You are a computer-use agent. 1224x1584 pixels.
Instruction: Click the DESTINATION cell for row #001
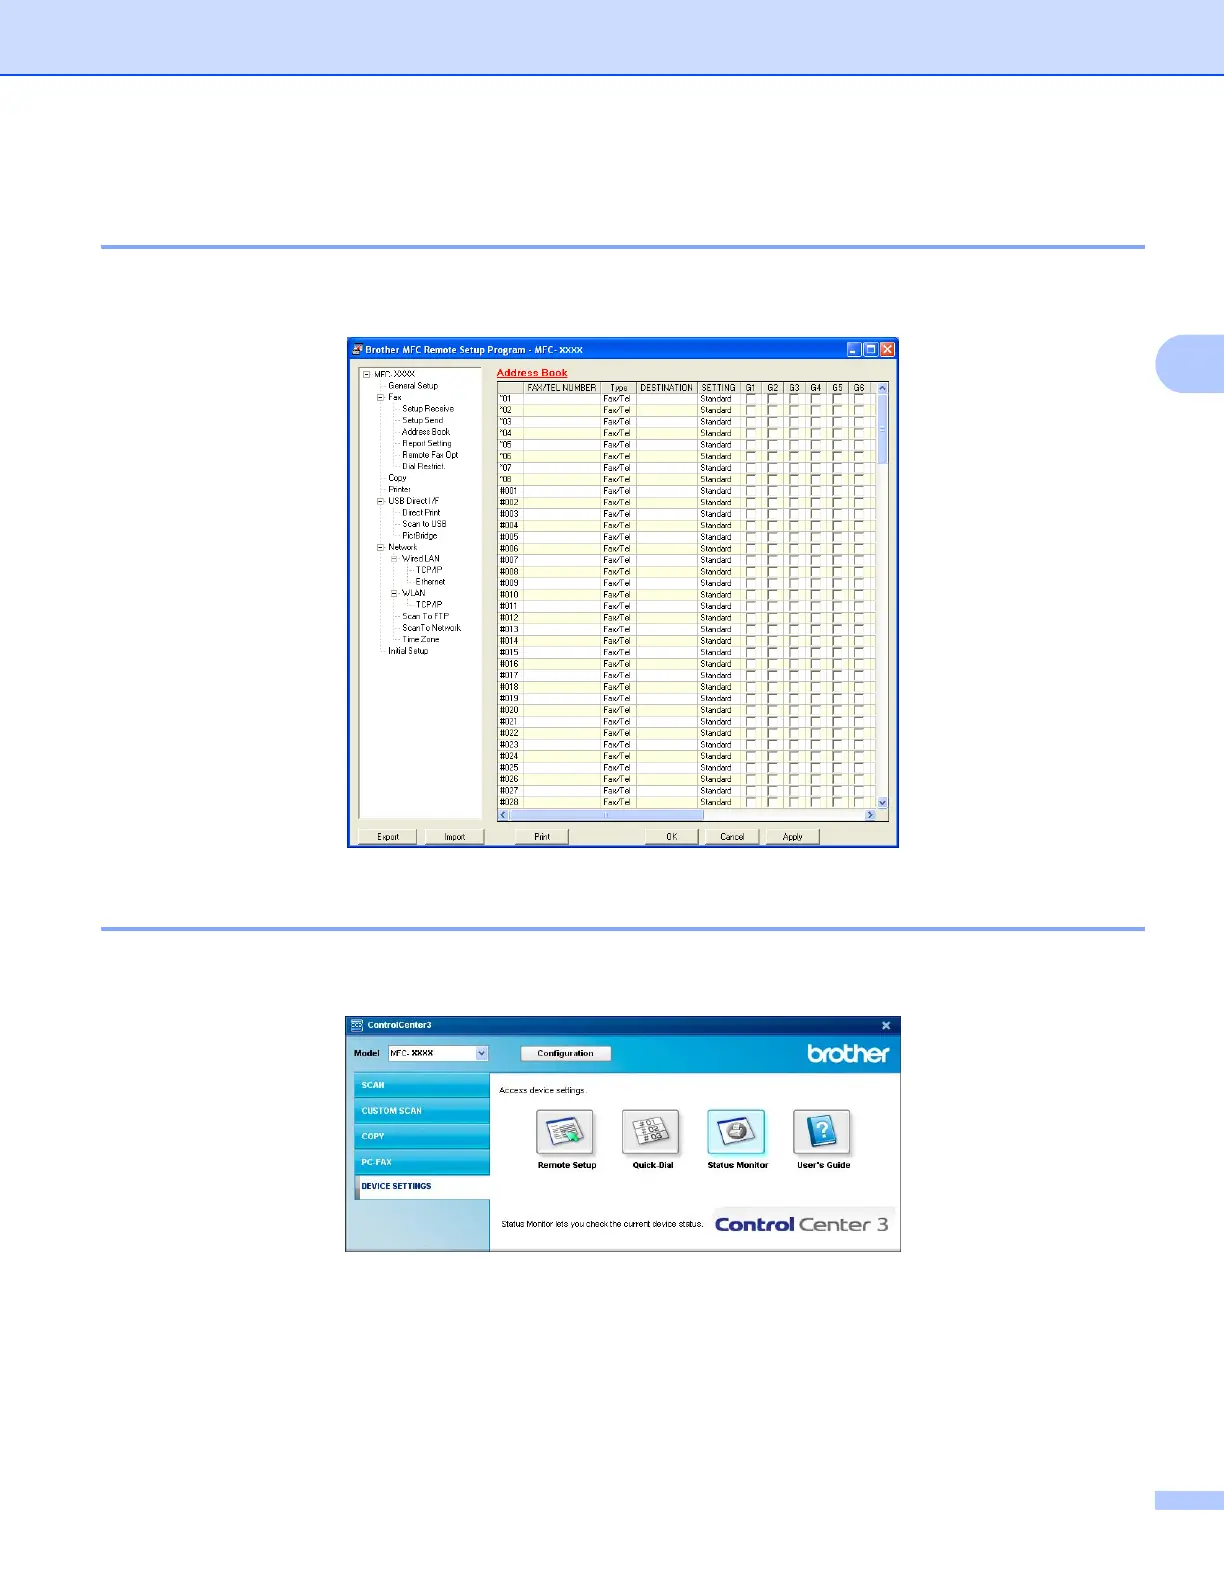pos(667,491)
